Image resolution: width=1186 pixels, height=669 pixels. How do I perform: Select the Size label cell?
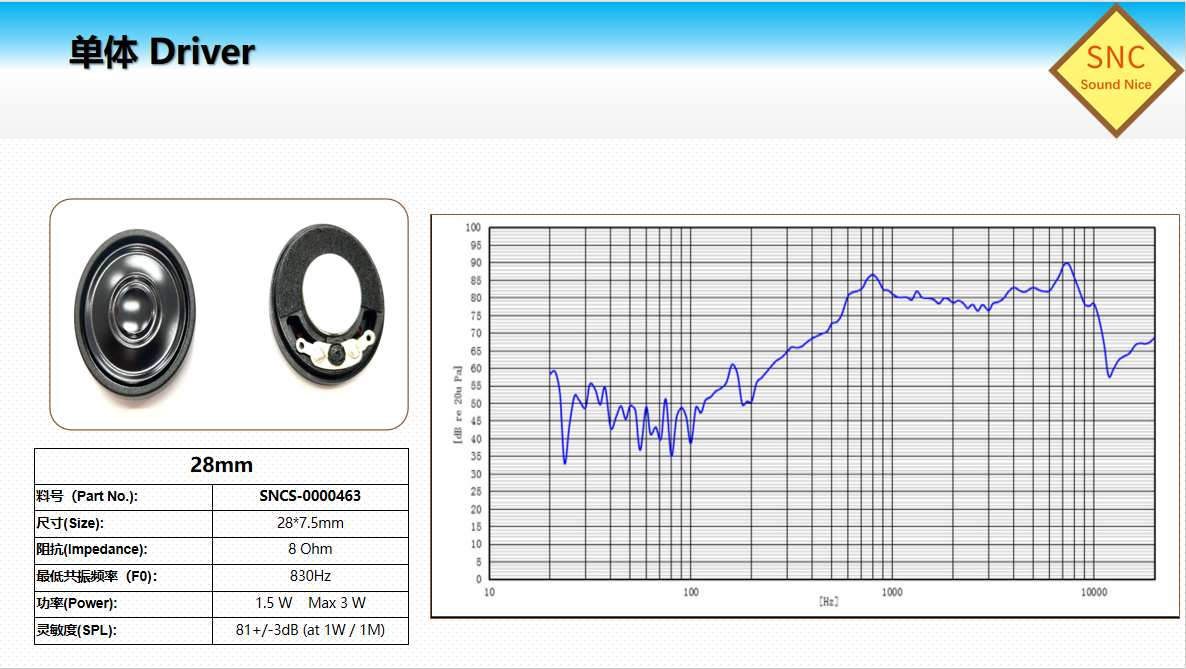tap(70, 523)
